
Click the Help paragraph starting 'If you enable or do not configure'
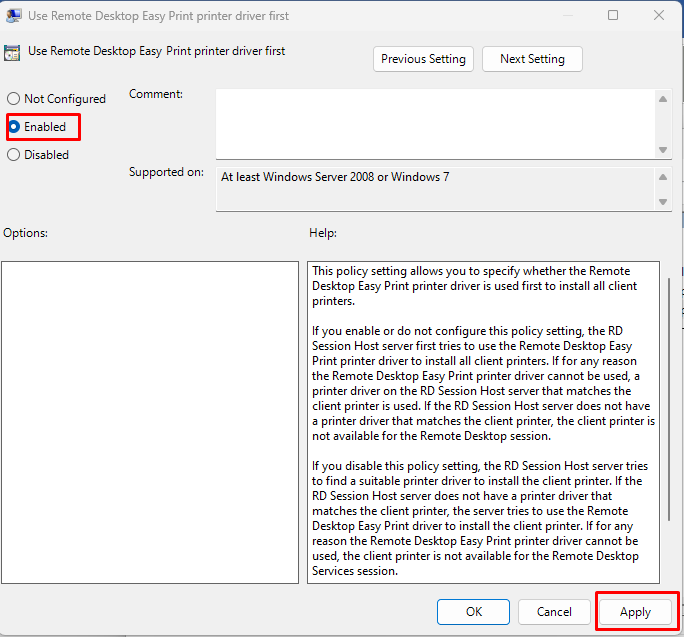[x=483, y=384]
